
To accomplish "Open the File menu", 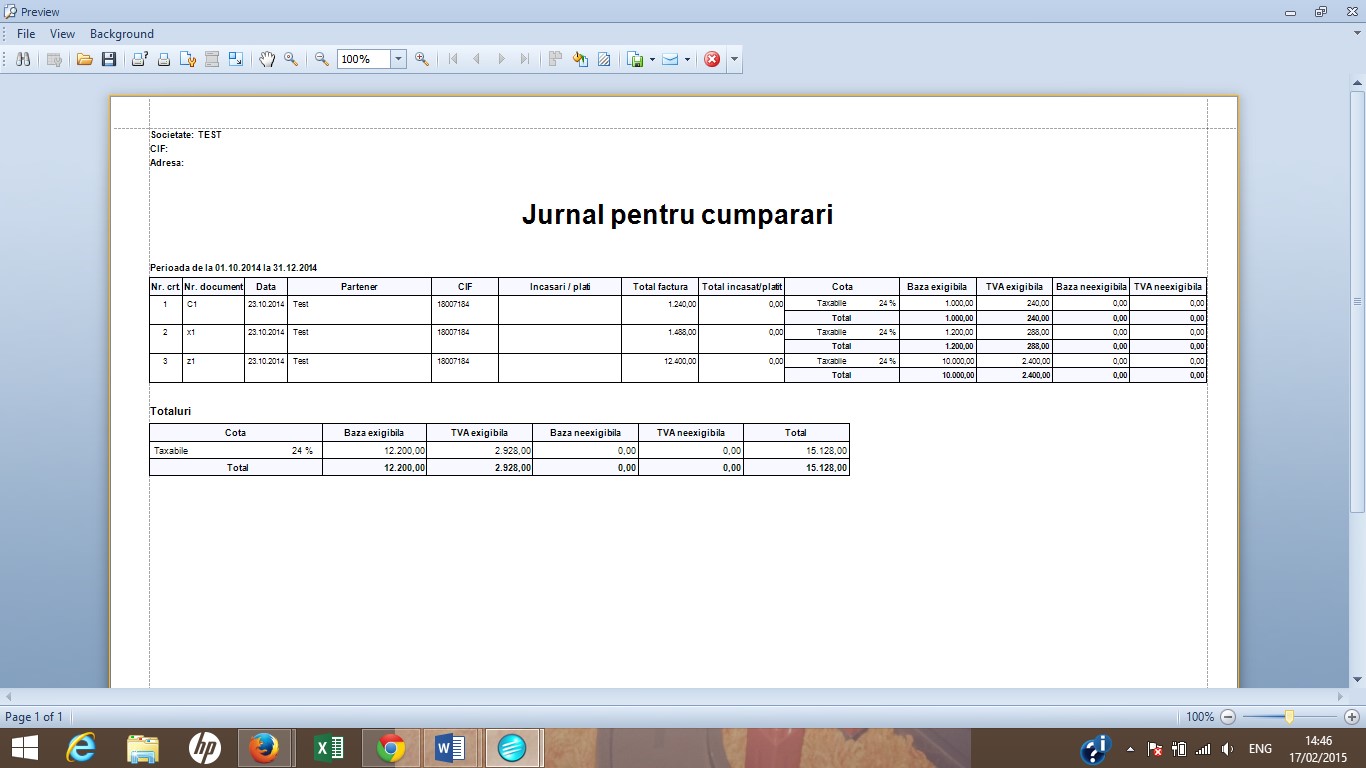I will tap(26, 34).
